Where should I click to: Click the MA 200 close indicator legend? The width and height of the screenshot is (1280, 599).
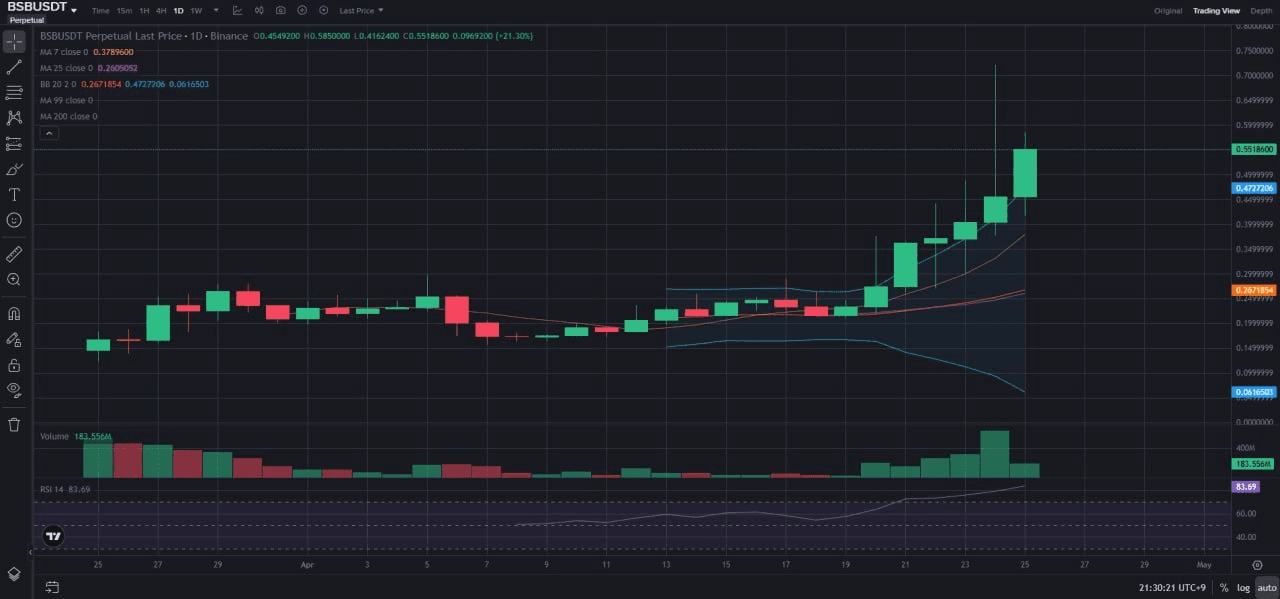[x=68, y=116]
